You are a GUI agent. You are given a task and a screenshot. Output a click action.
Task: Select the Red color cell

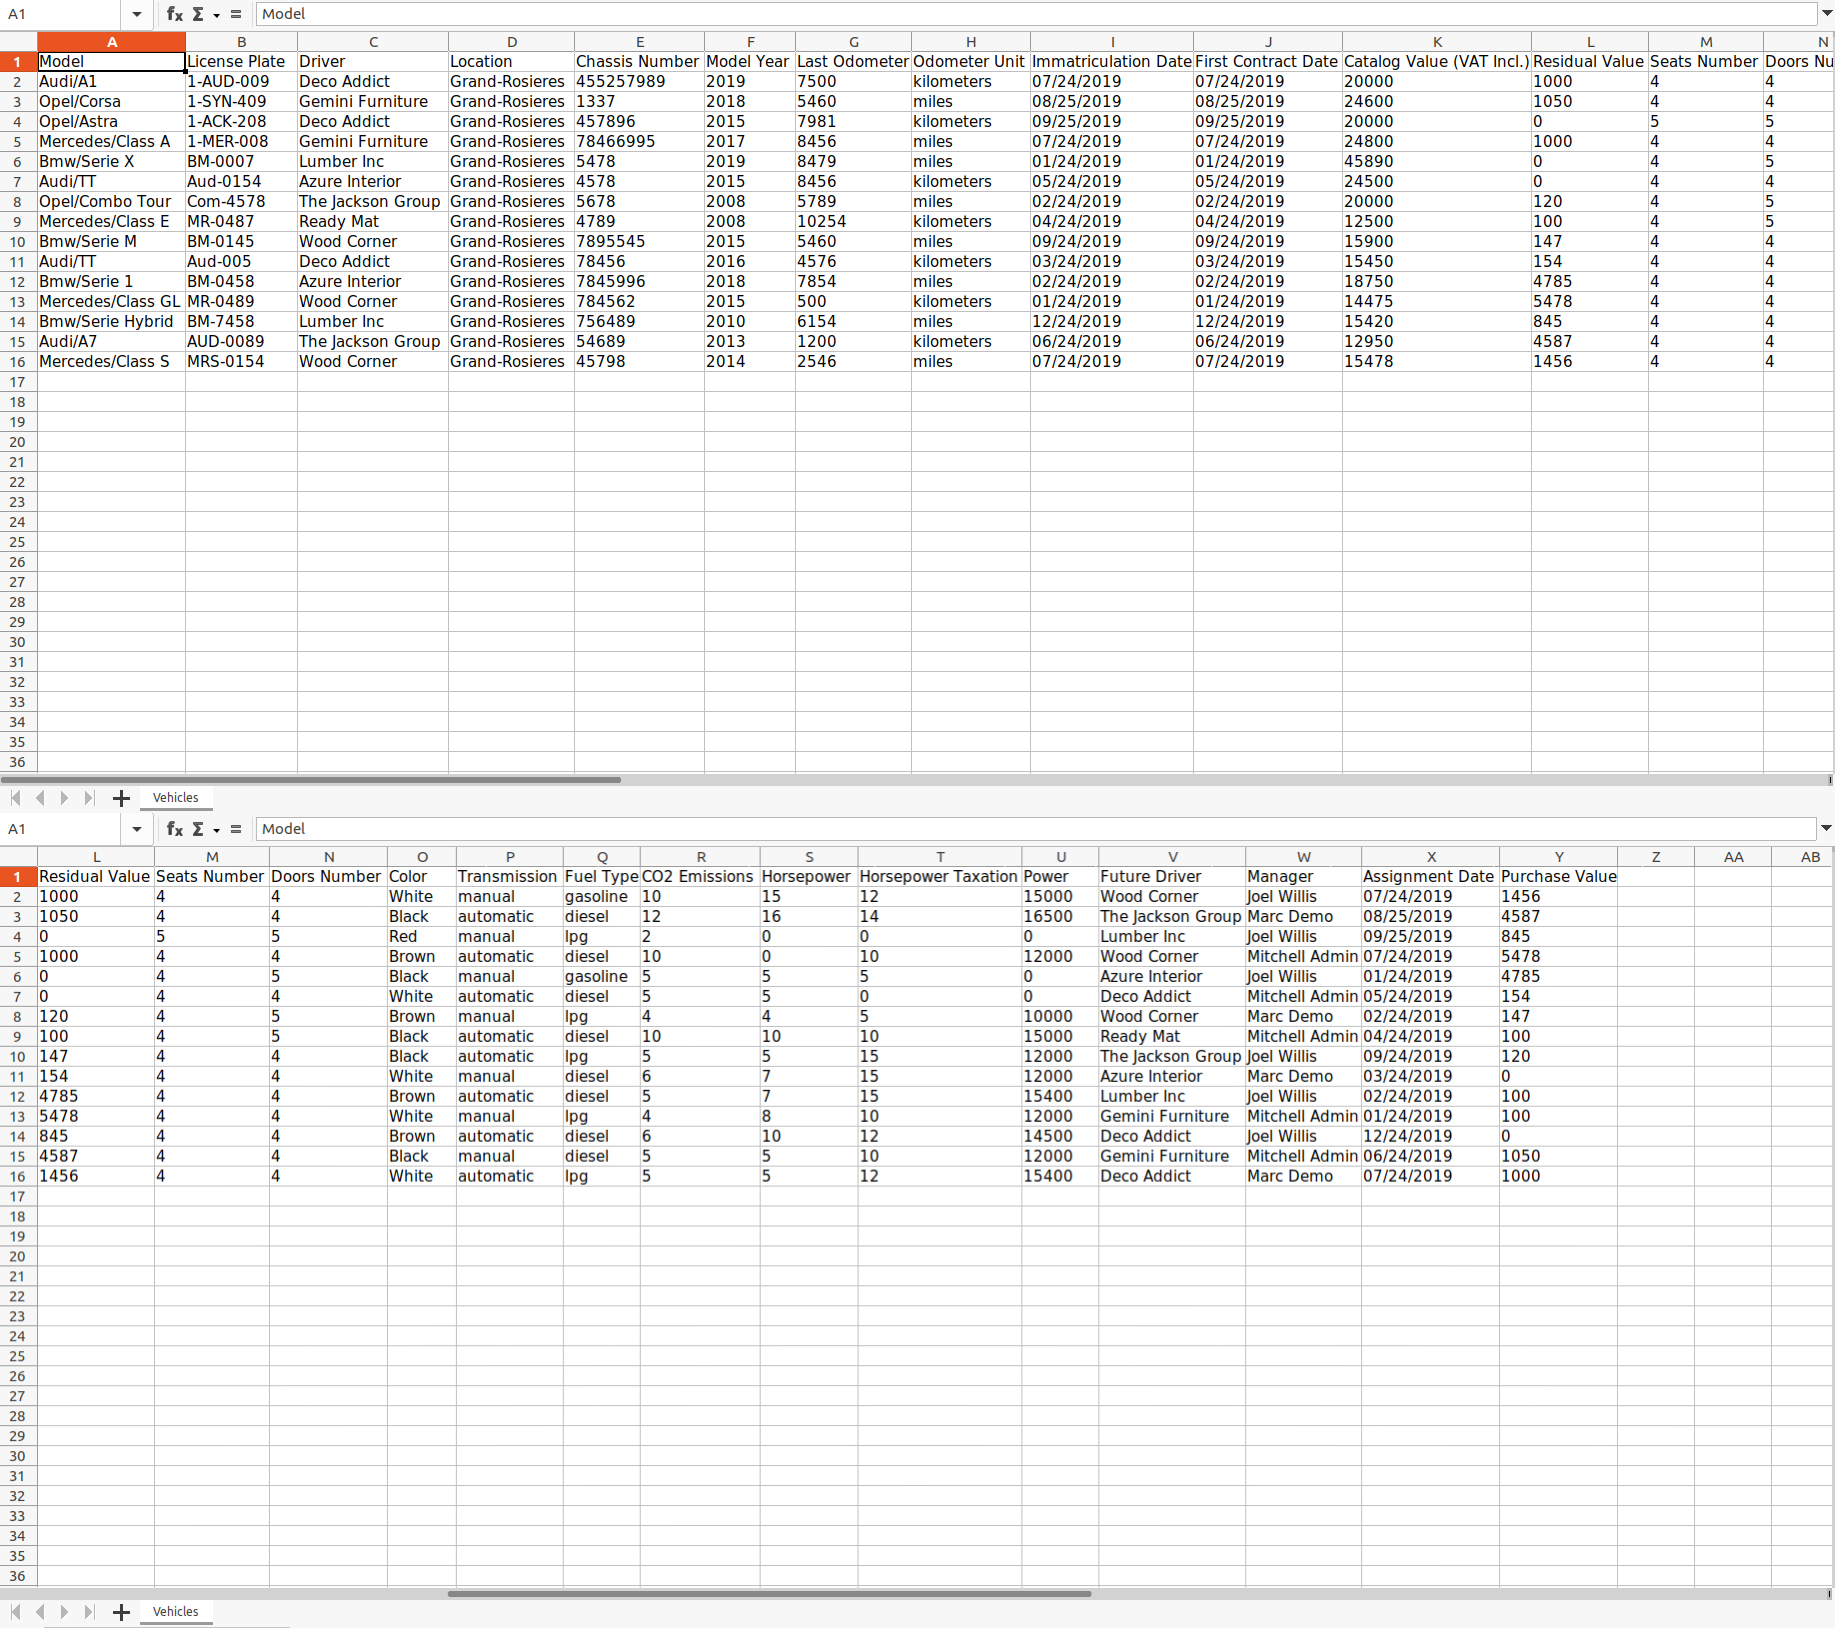coord(421,937)
